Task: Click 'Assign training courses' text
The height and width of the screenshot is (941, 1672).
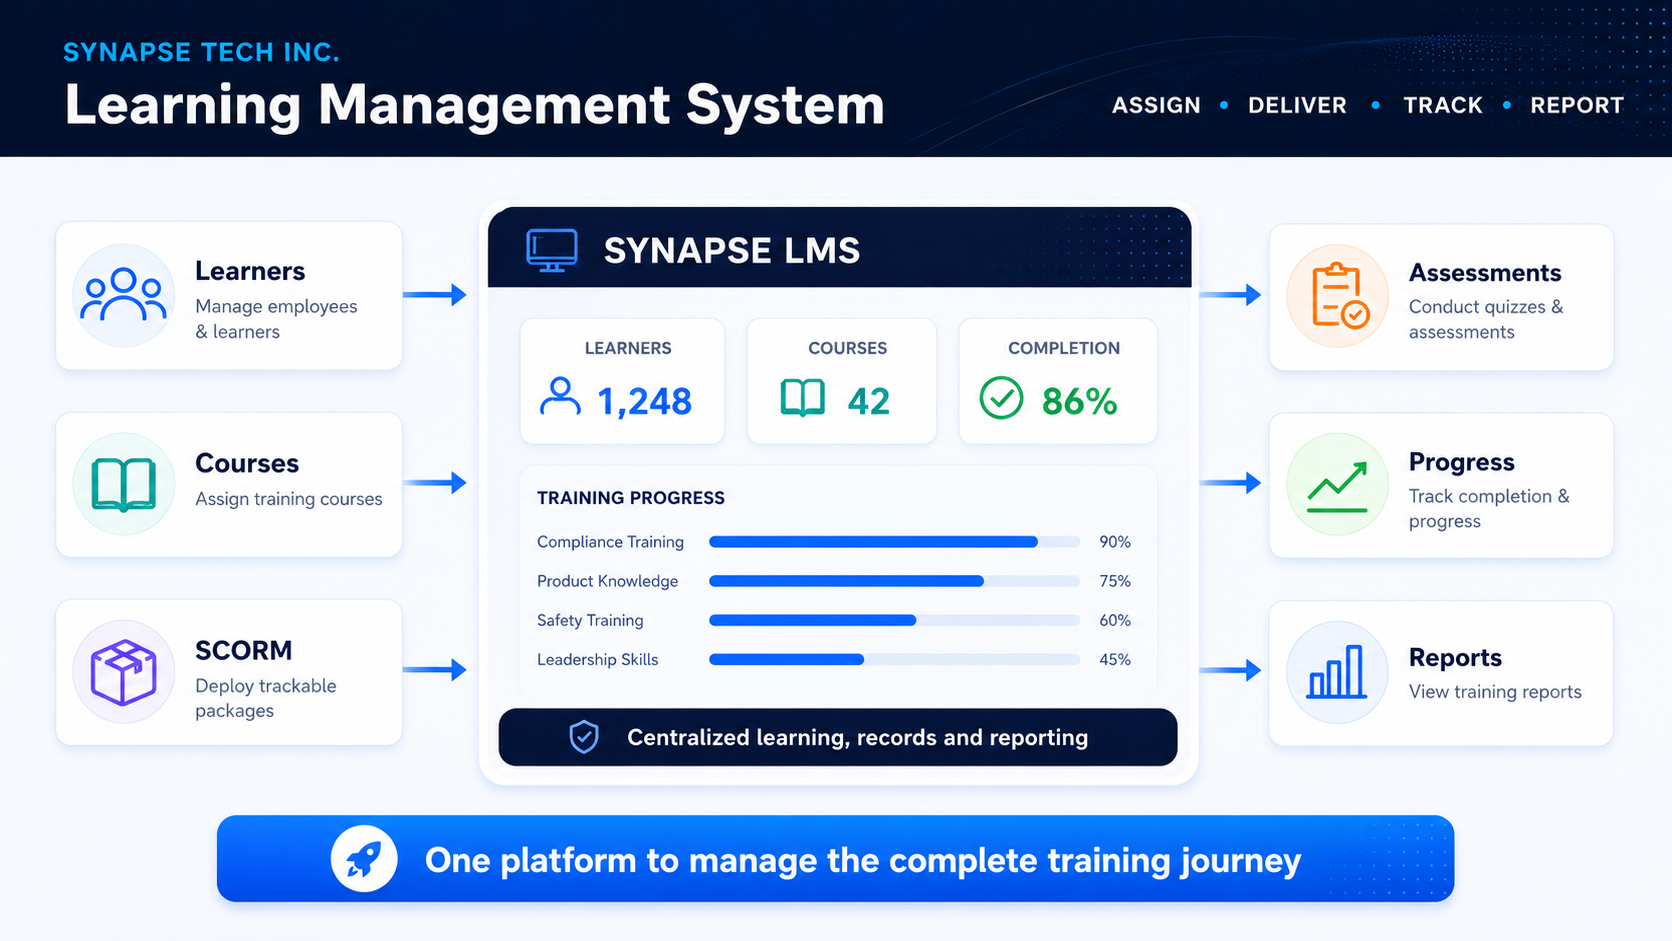Action: pyautogui.click(x=288, y=499)
